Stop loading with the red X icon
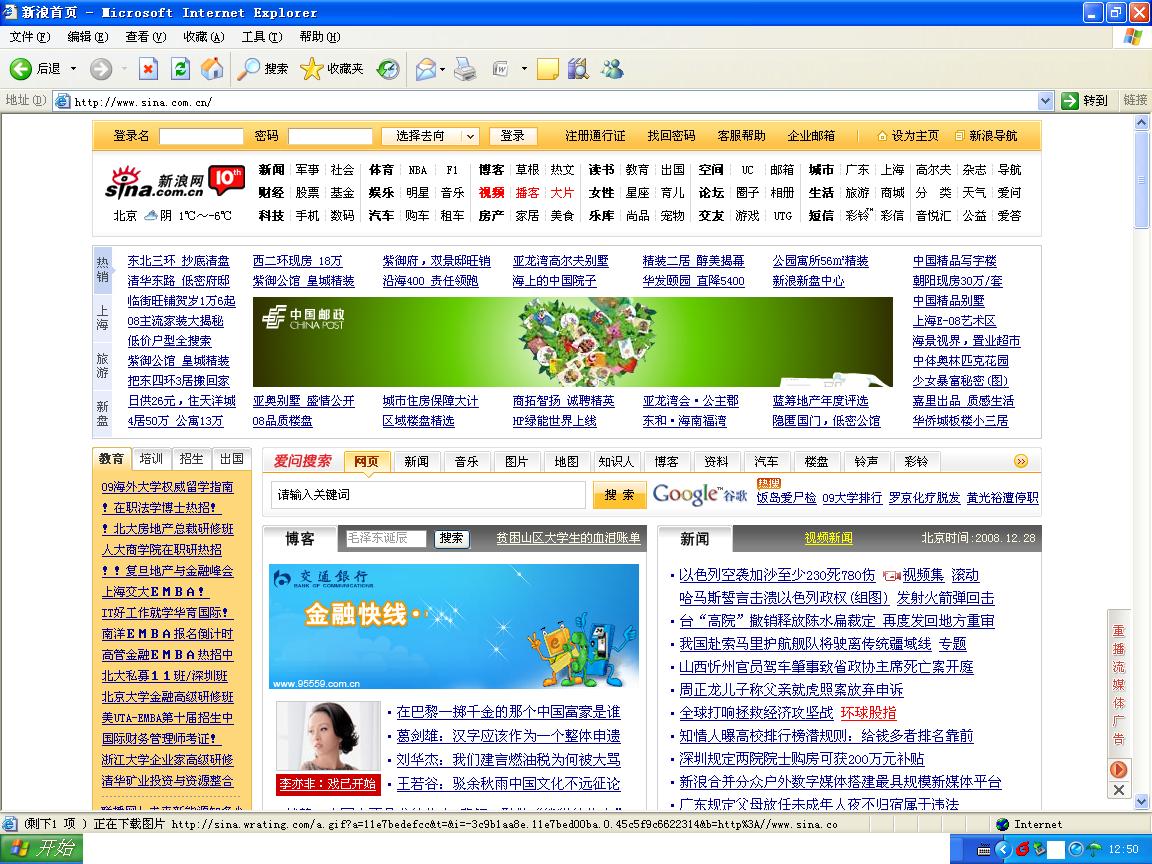Viewport: 1152px width, 864px height. click(x=148, y=69)
